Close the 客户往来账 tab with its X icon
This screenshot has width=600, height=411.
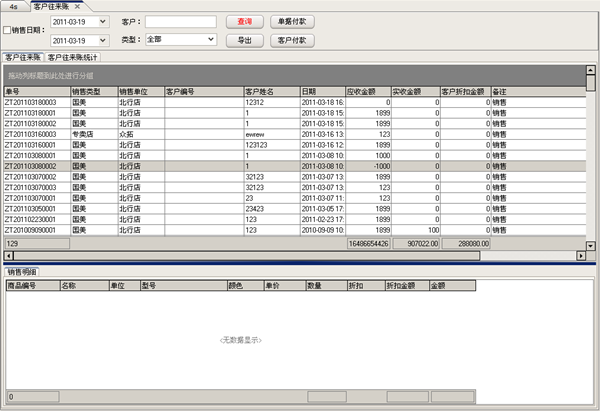click(x=76, y=6)
